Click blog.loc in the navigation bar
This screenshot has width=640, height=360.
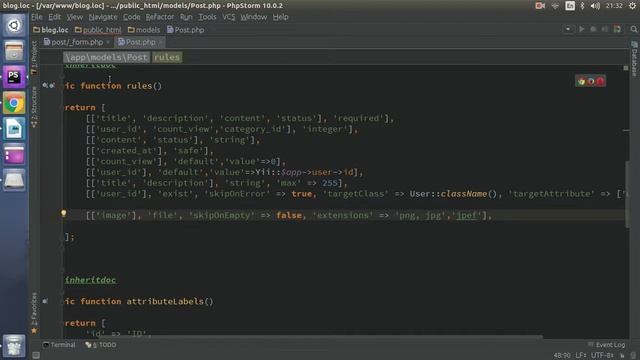coord(51,30)
